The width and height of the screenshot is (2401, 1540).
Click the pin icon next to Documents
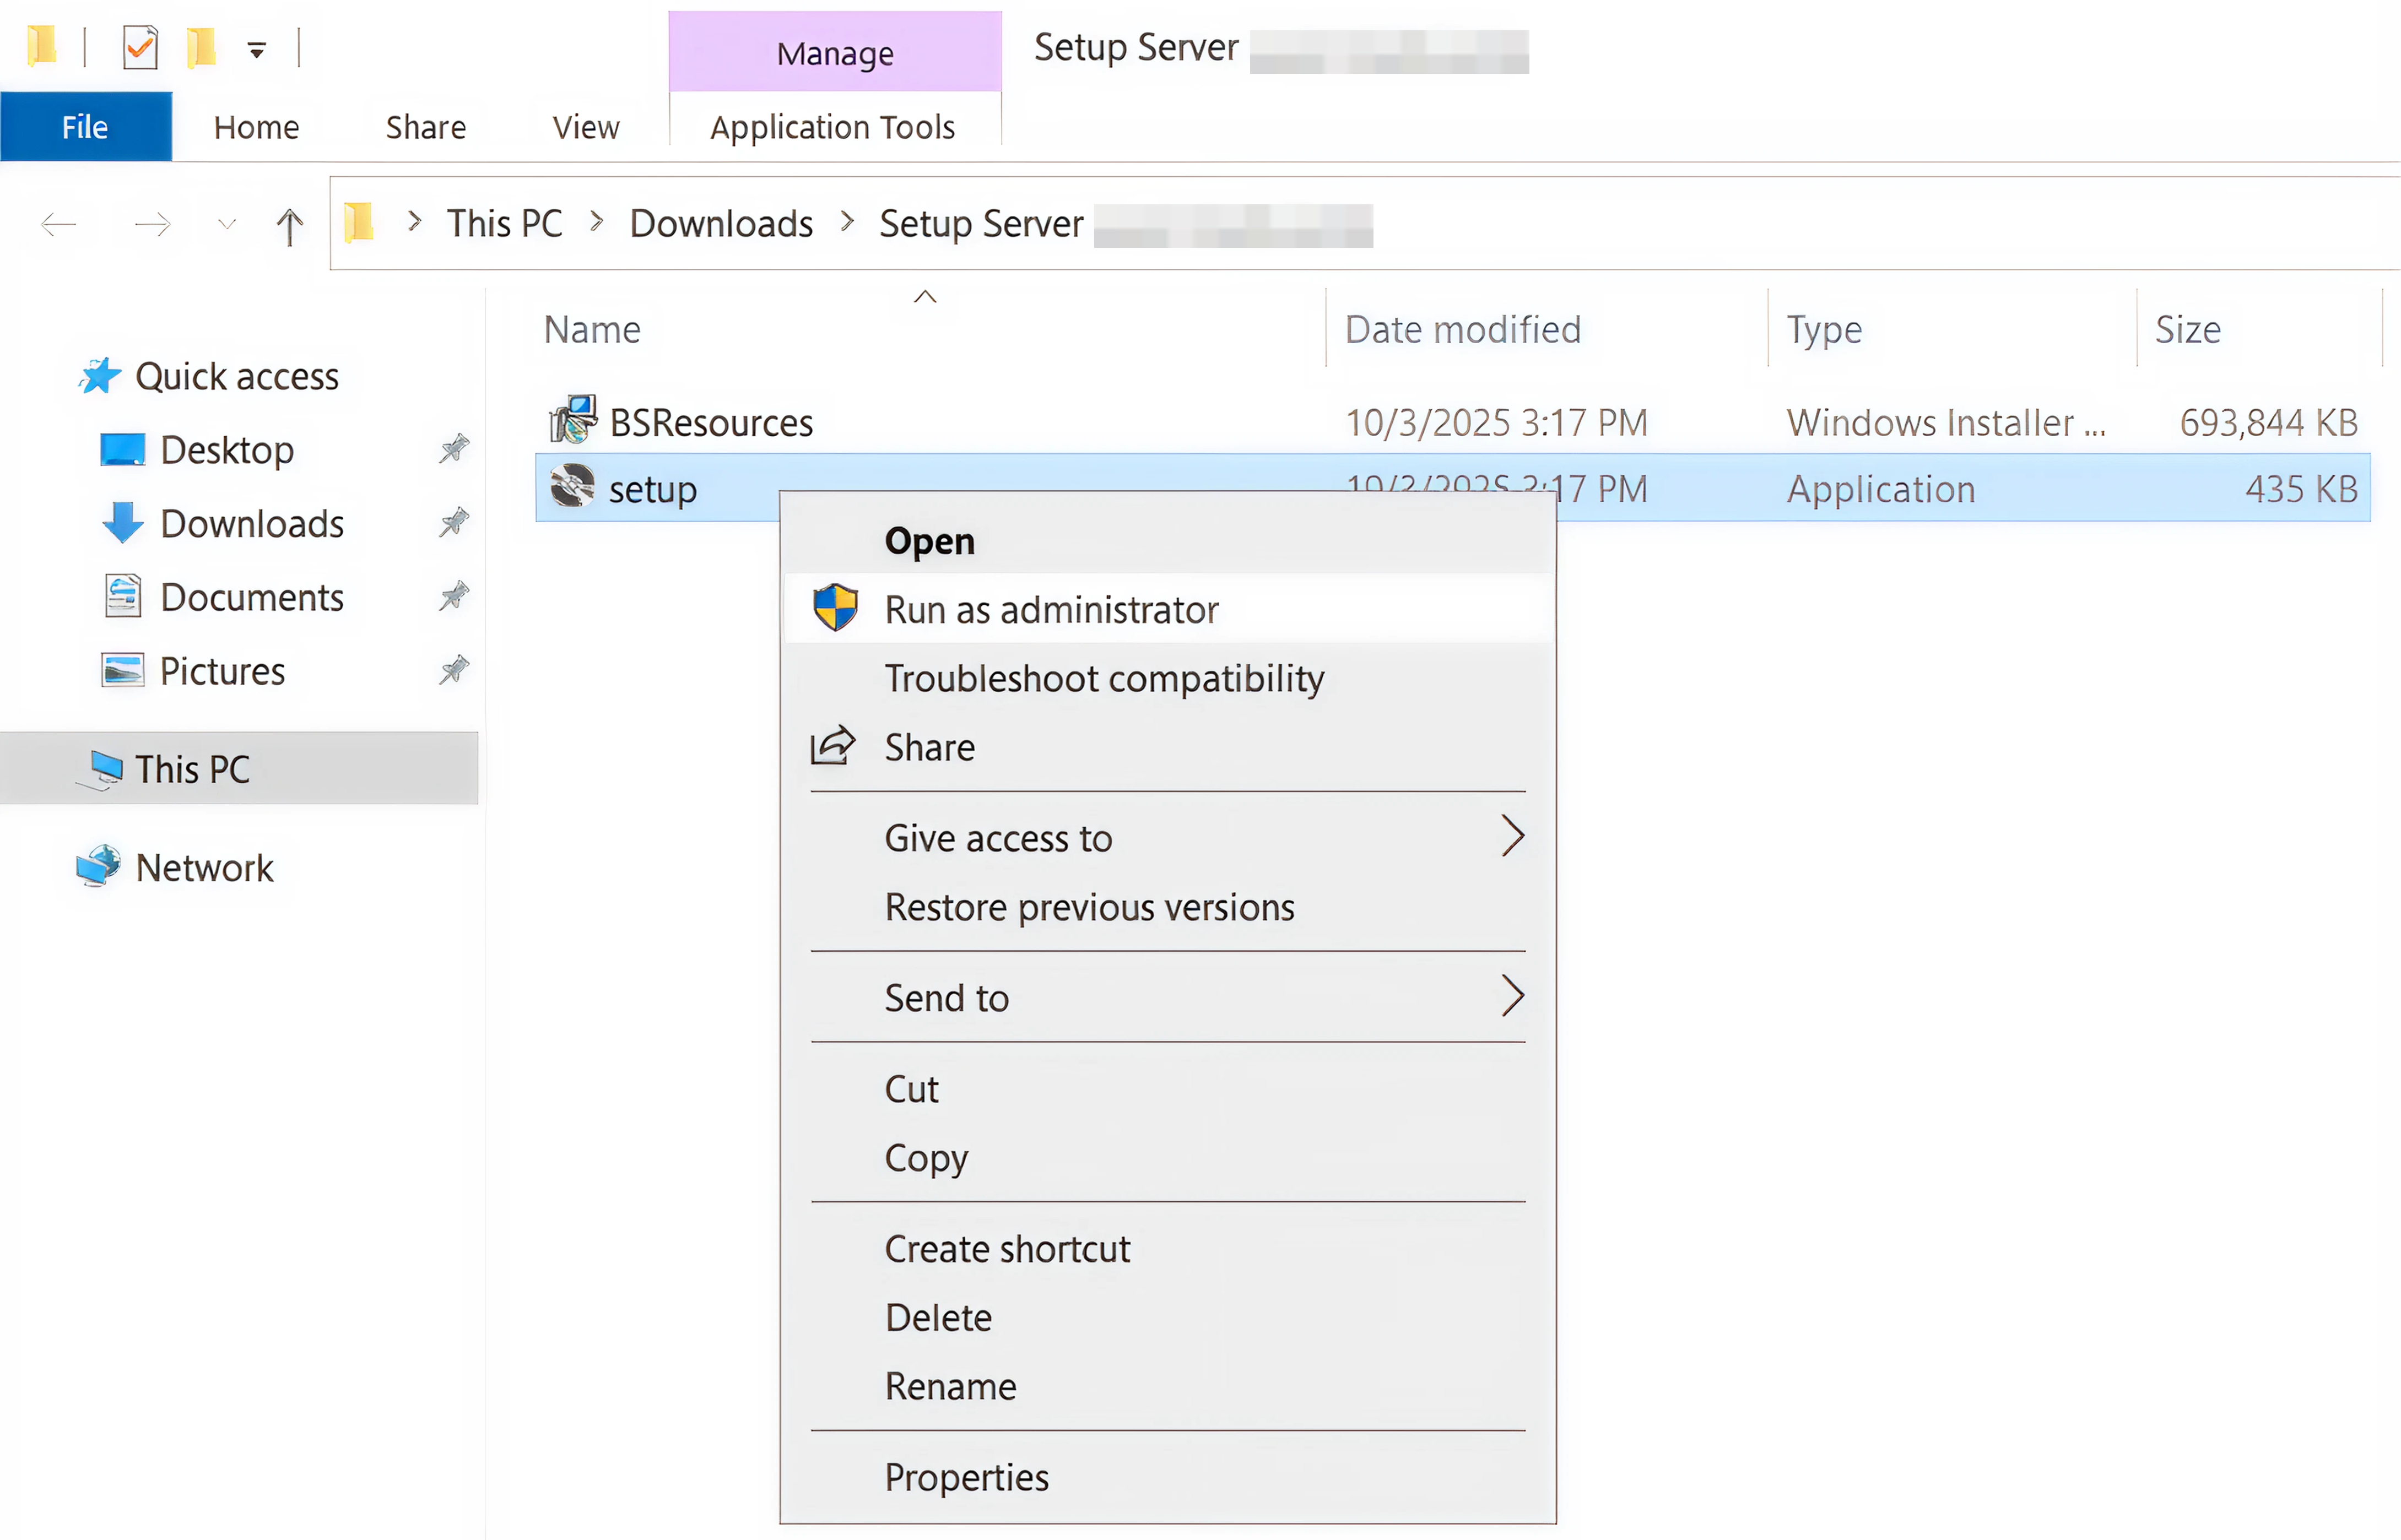coord(454,596)
